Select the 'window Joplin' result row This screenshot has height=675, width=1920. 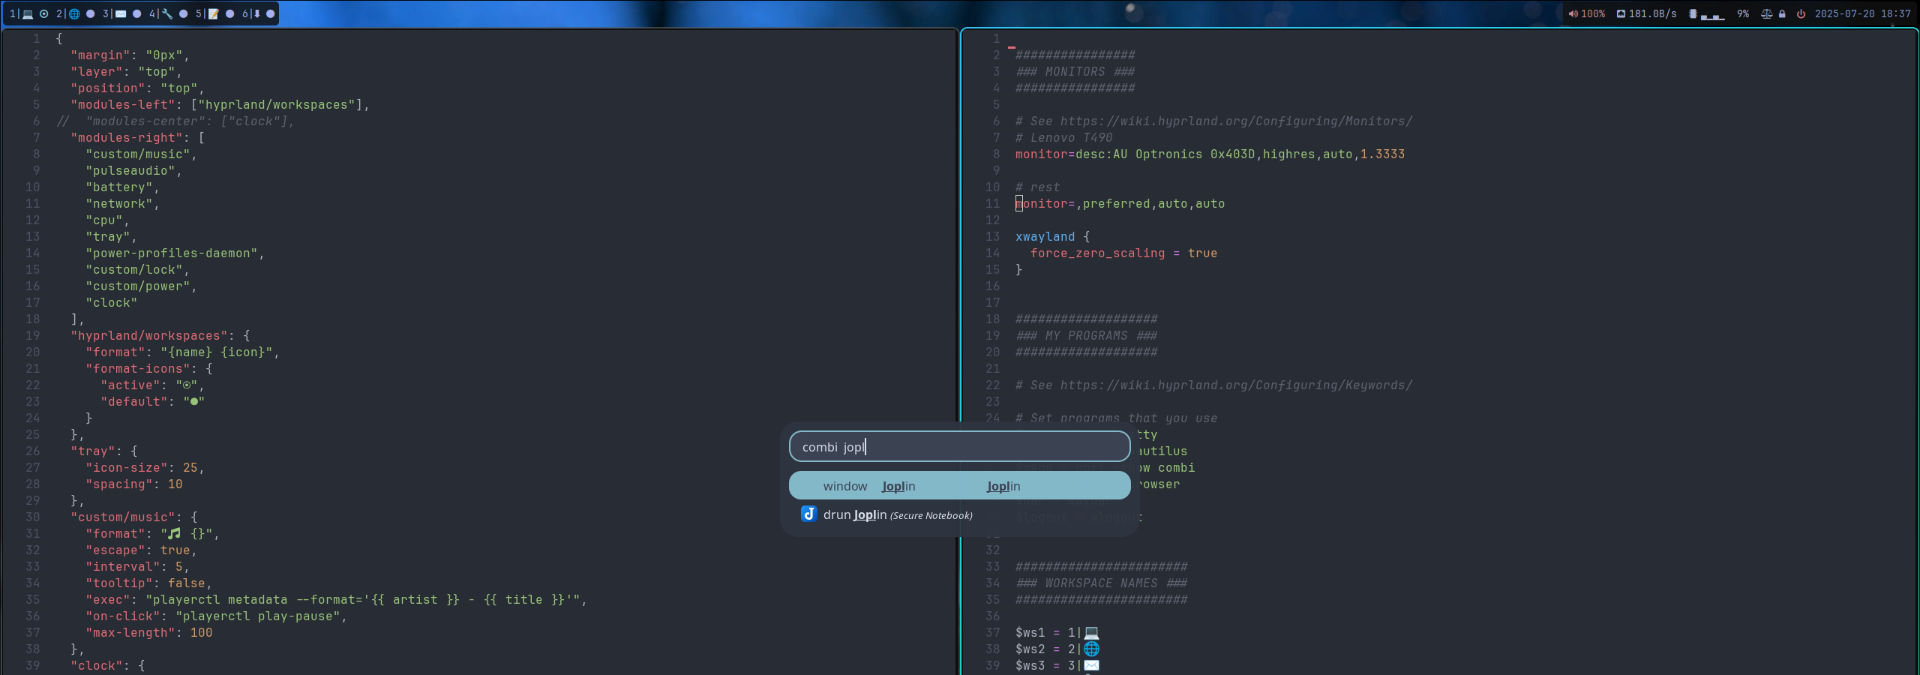(960, 485)
